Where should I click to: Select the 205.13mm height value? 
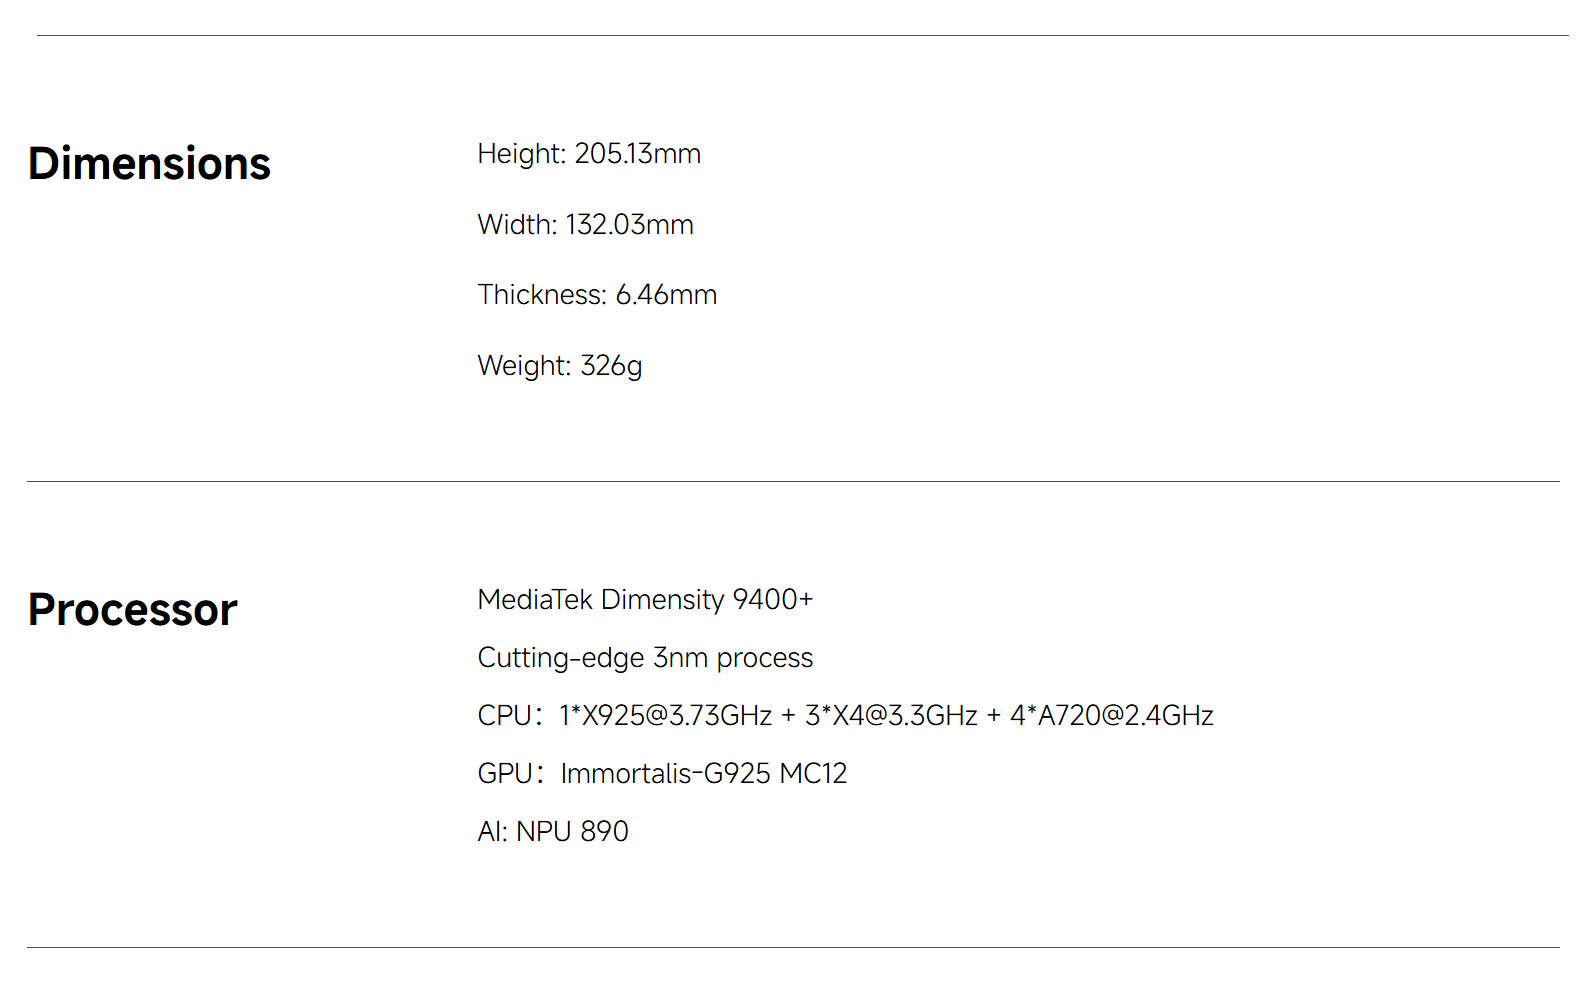pyautogui.click(x=637, y=154)
